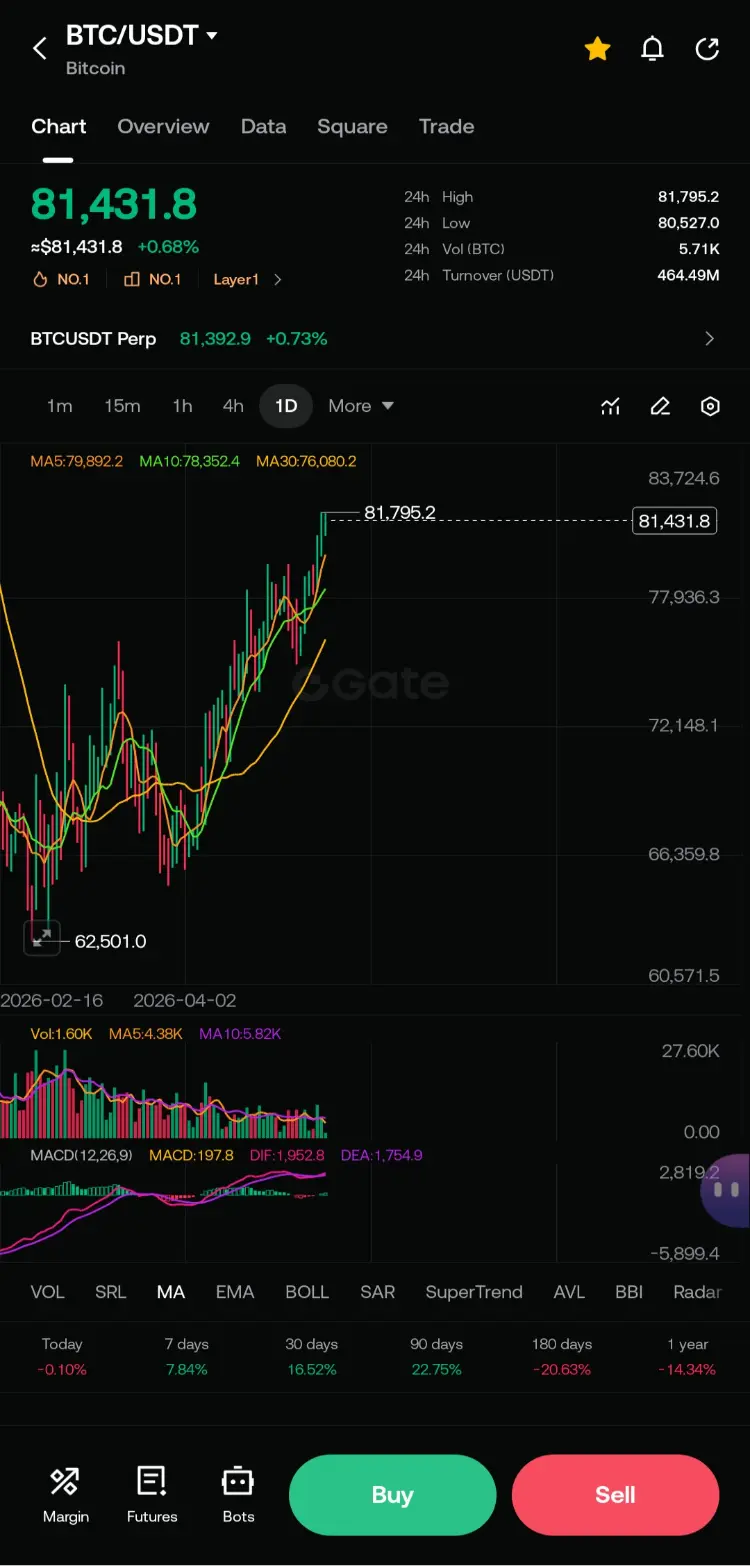Image resolution: width=750 pixels, height=1566 pixels.
Task: Open Margin trading icon
Action: click(x=66, y=1494)
